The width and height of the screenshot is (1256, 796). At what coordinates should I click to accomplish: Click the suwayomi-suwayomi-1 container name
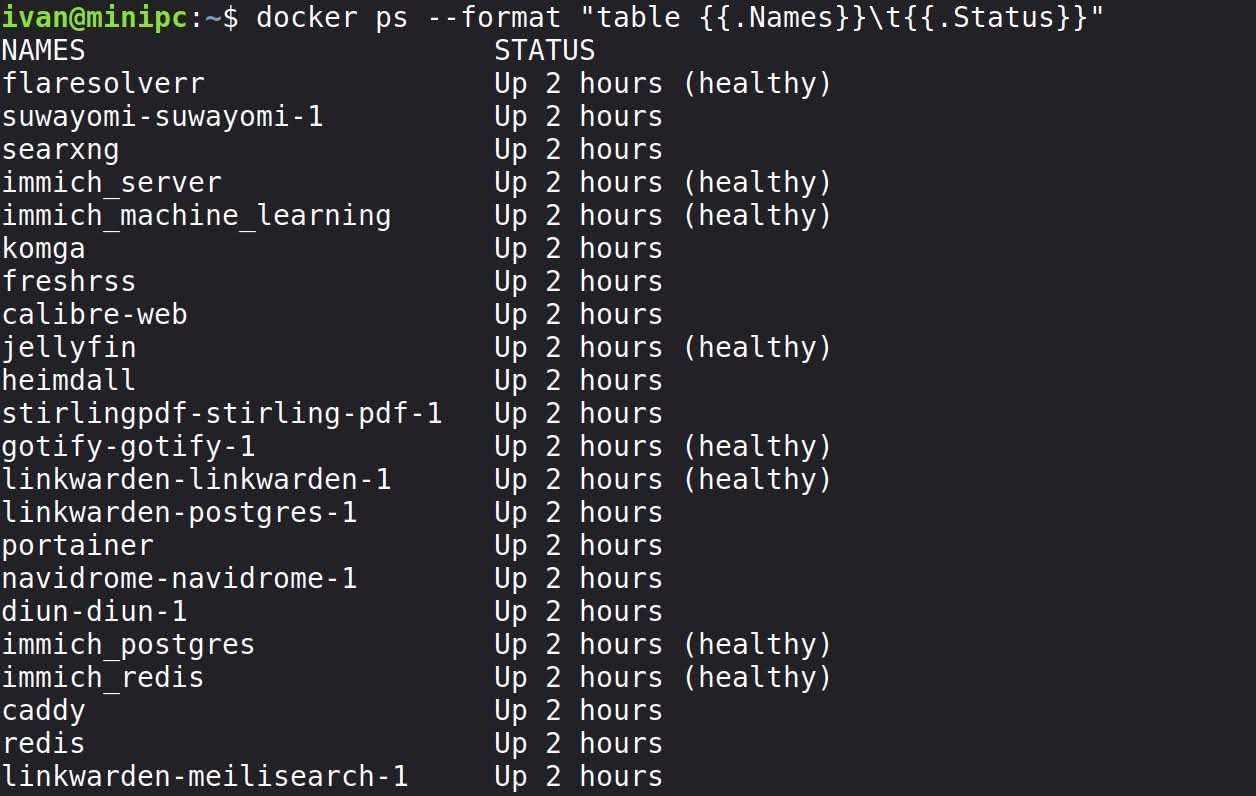click(162, 116)
